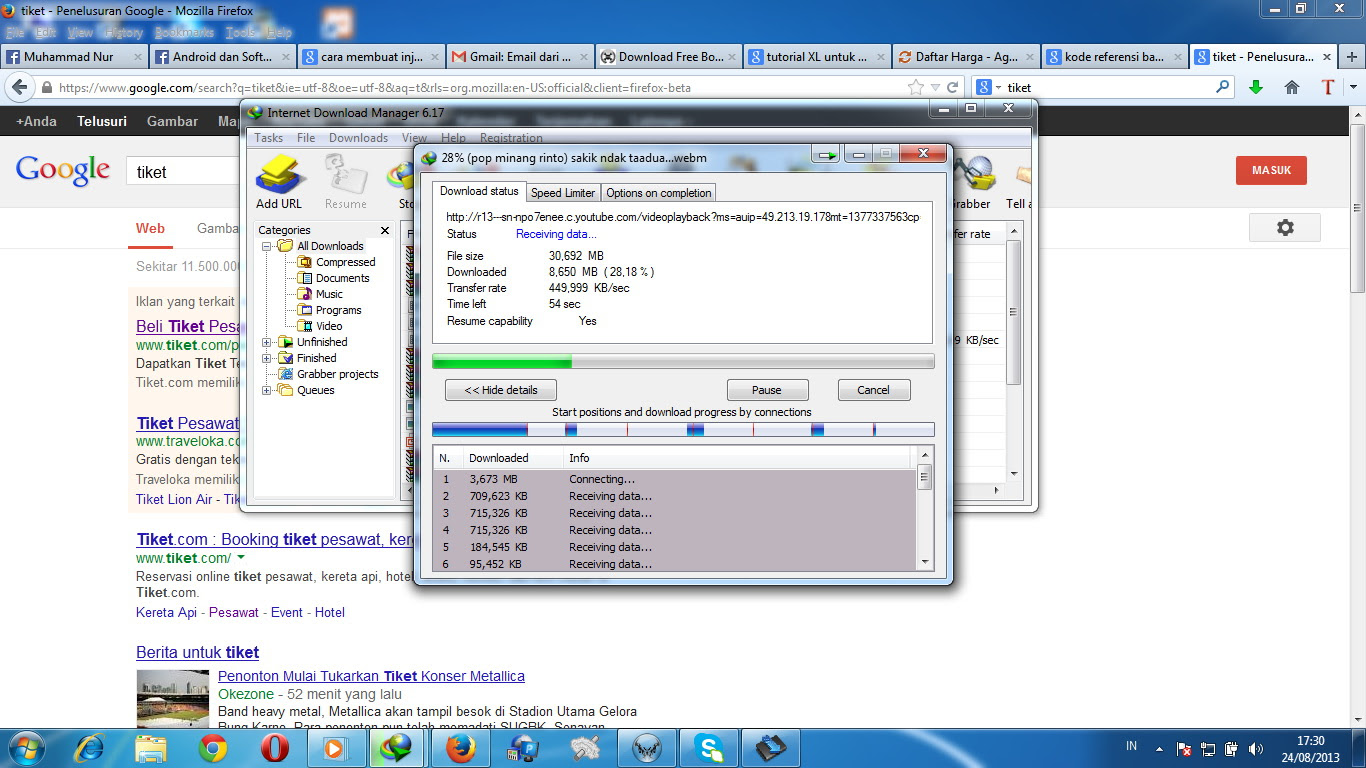The image size is (1366, 768).
Task: Open Windows Explorer from taskbar
Action: (x=151, y=747)
